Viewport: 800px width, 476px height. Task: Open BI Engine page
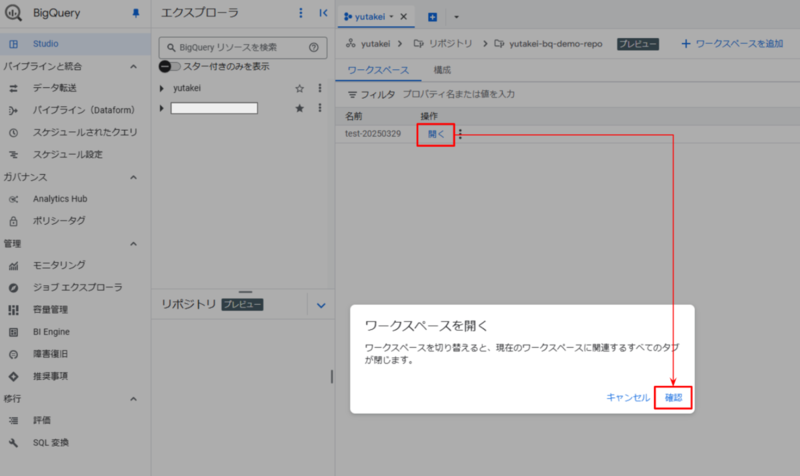pos(51,332)
